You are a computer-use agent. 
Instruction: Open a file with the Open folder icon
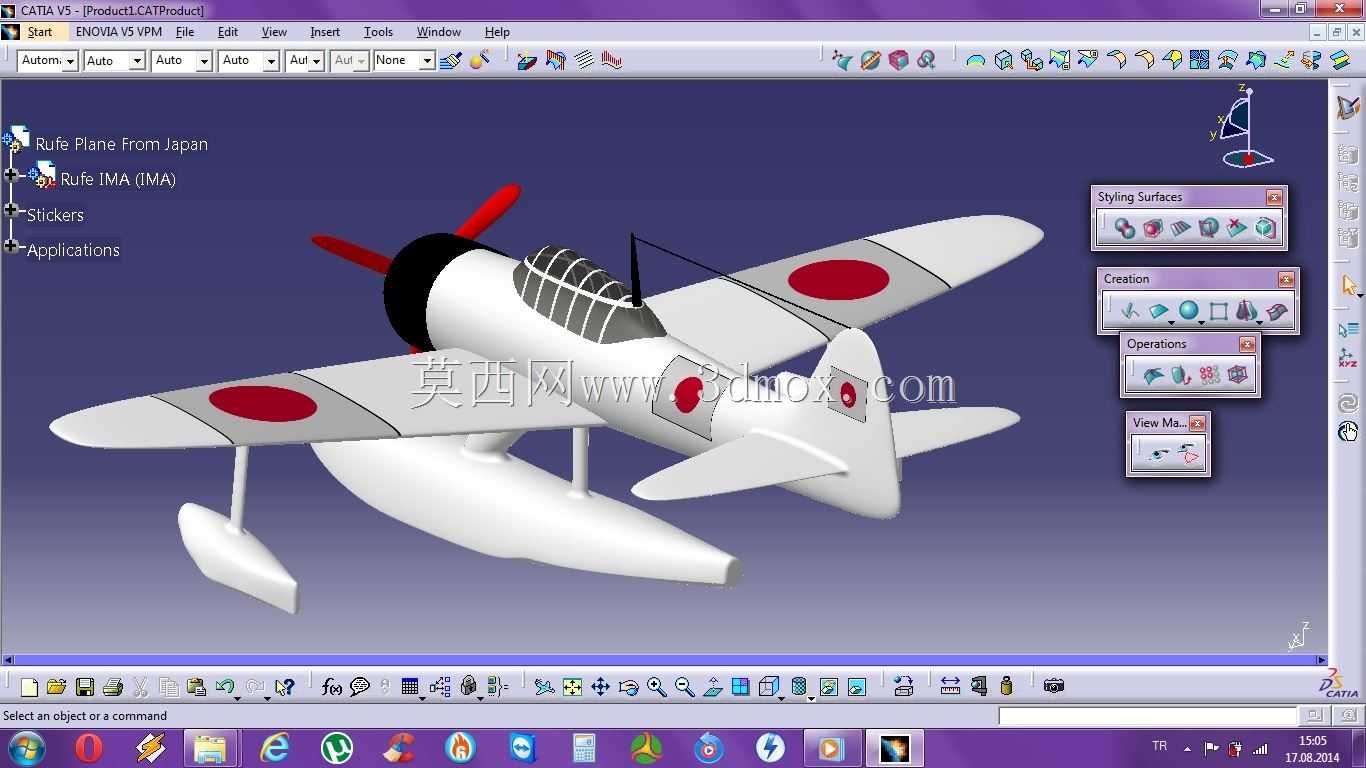pos(56,686)
